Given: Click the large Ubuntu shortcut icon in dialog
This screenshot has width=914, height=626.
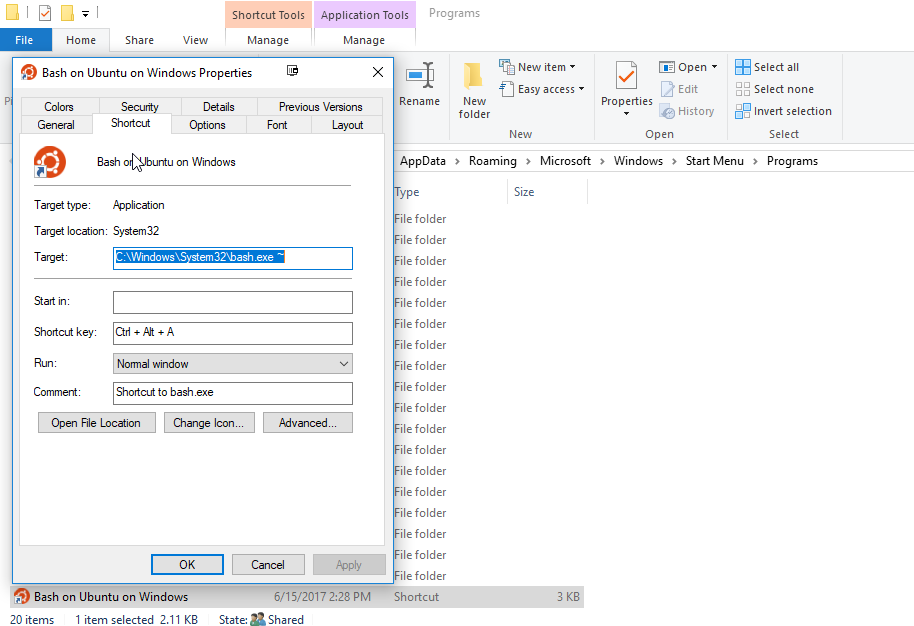Looking at the screenshot, I should (x=50, y=162).
